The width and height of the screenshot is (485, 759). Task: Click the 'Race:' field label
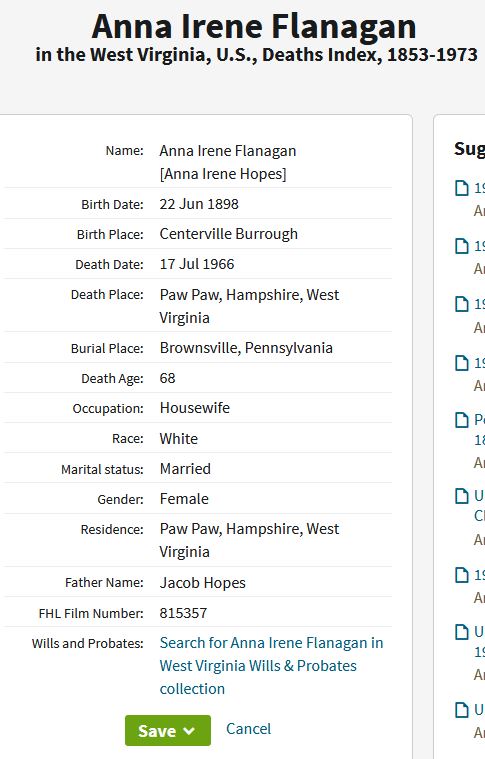(128, 439)
